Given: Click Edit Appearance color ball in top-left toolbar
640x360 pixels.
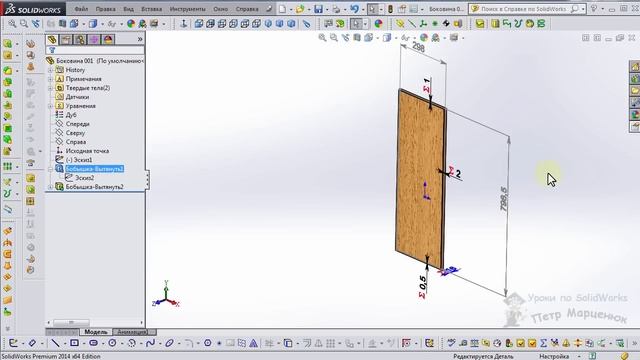Looking at the screenshot, I should pyautogui.click(x=131, y=24).
